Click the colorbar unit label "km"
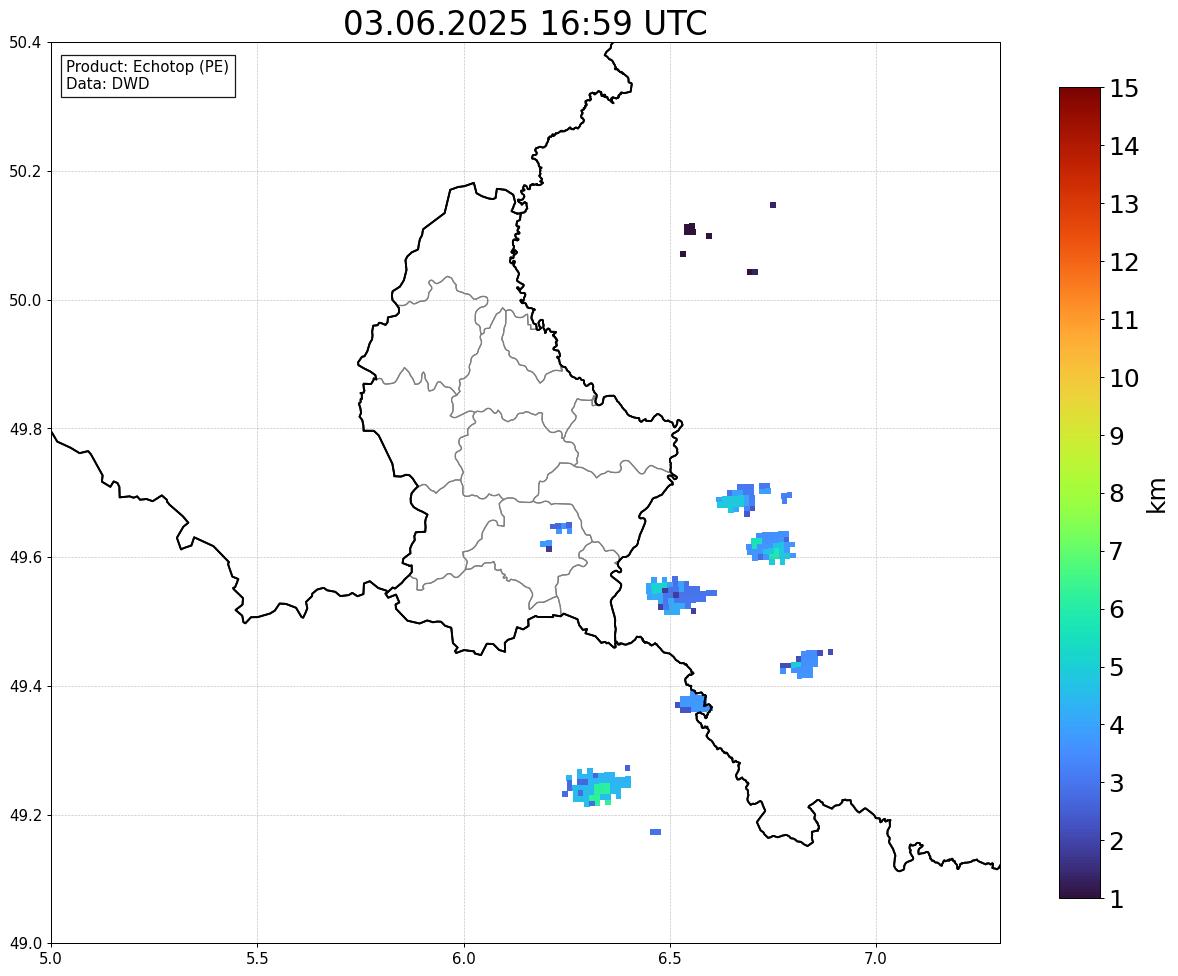The height and width of the screenshot is (976, 1178). tap(1157, 494)
